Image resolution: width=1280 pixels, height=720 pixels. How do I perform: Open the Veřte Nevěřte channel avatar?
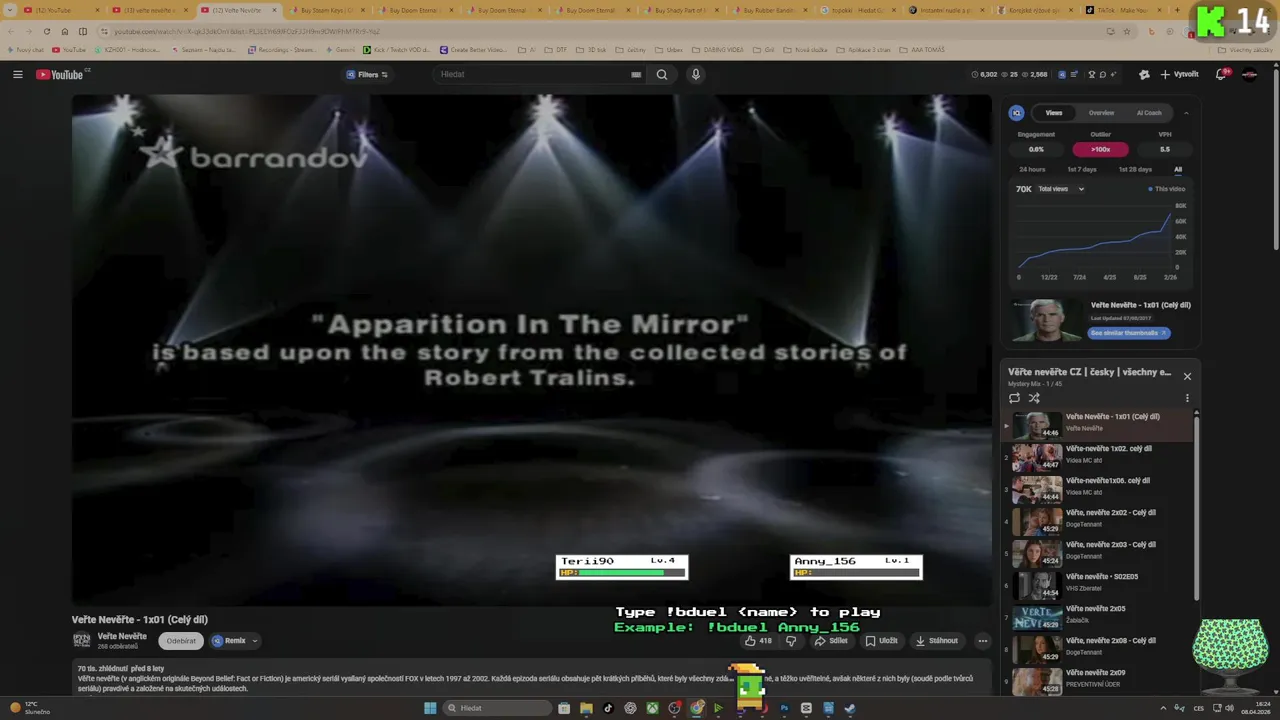[x=82, y=640]
